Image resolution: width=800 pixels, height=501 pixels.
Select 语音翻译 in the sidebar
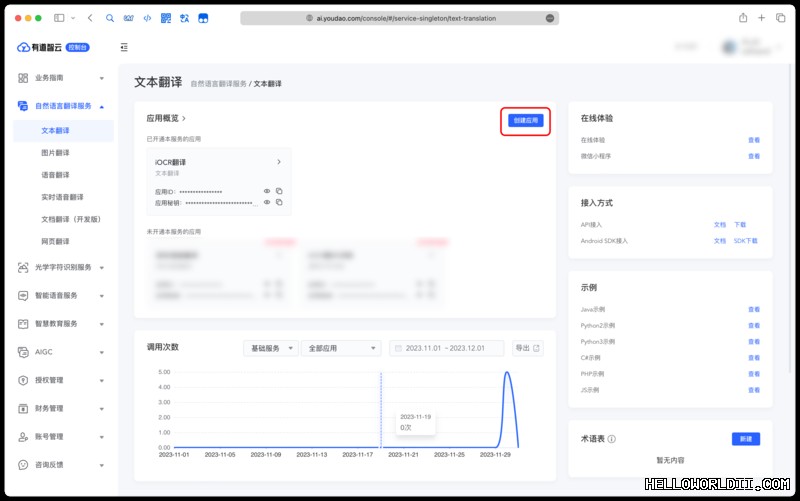point(55,175)
